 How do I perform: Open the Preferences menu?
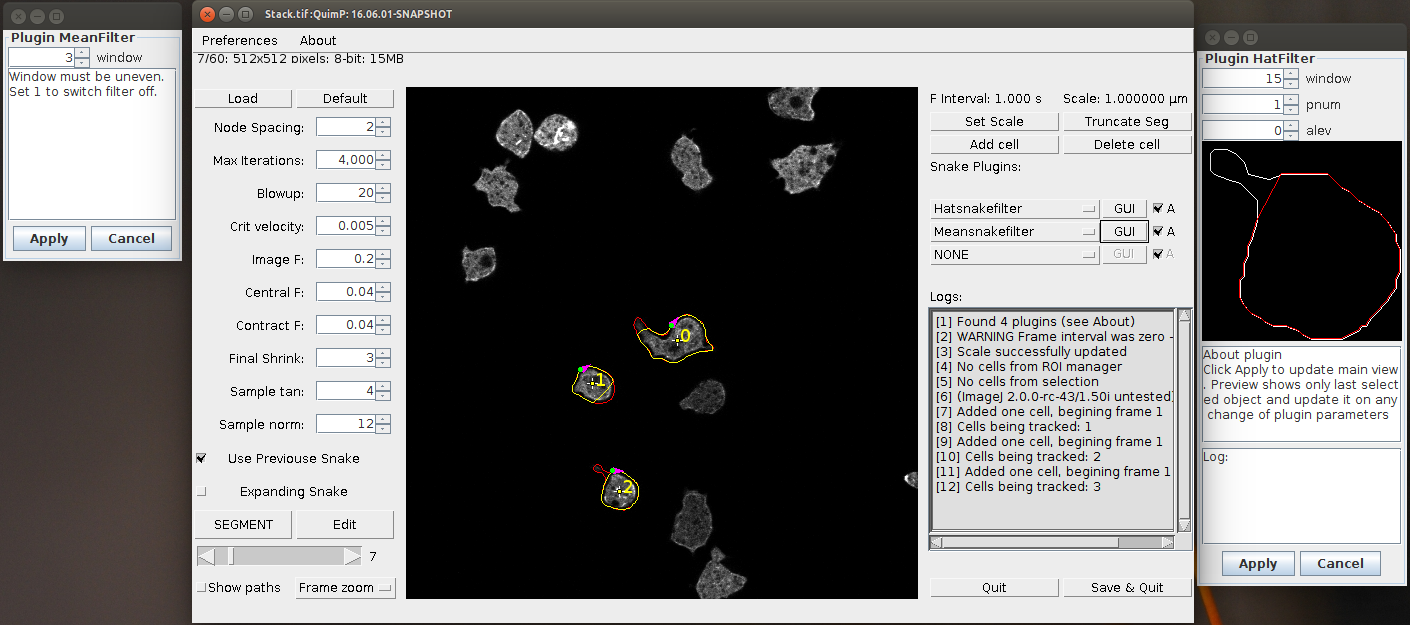[239, 41]
